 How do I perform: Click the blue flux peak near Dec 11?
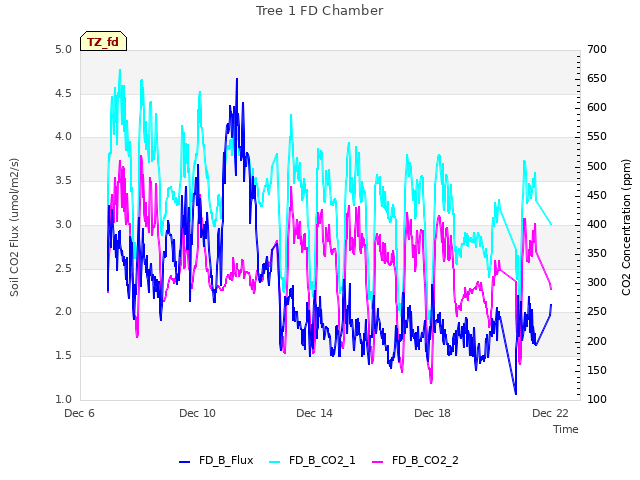tap(237, 79)
